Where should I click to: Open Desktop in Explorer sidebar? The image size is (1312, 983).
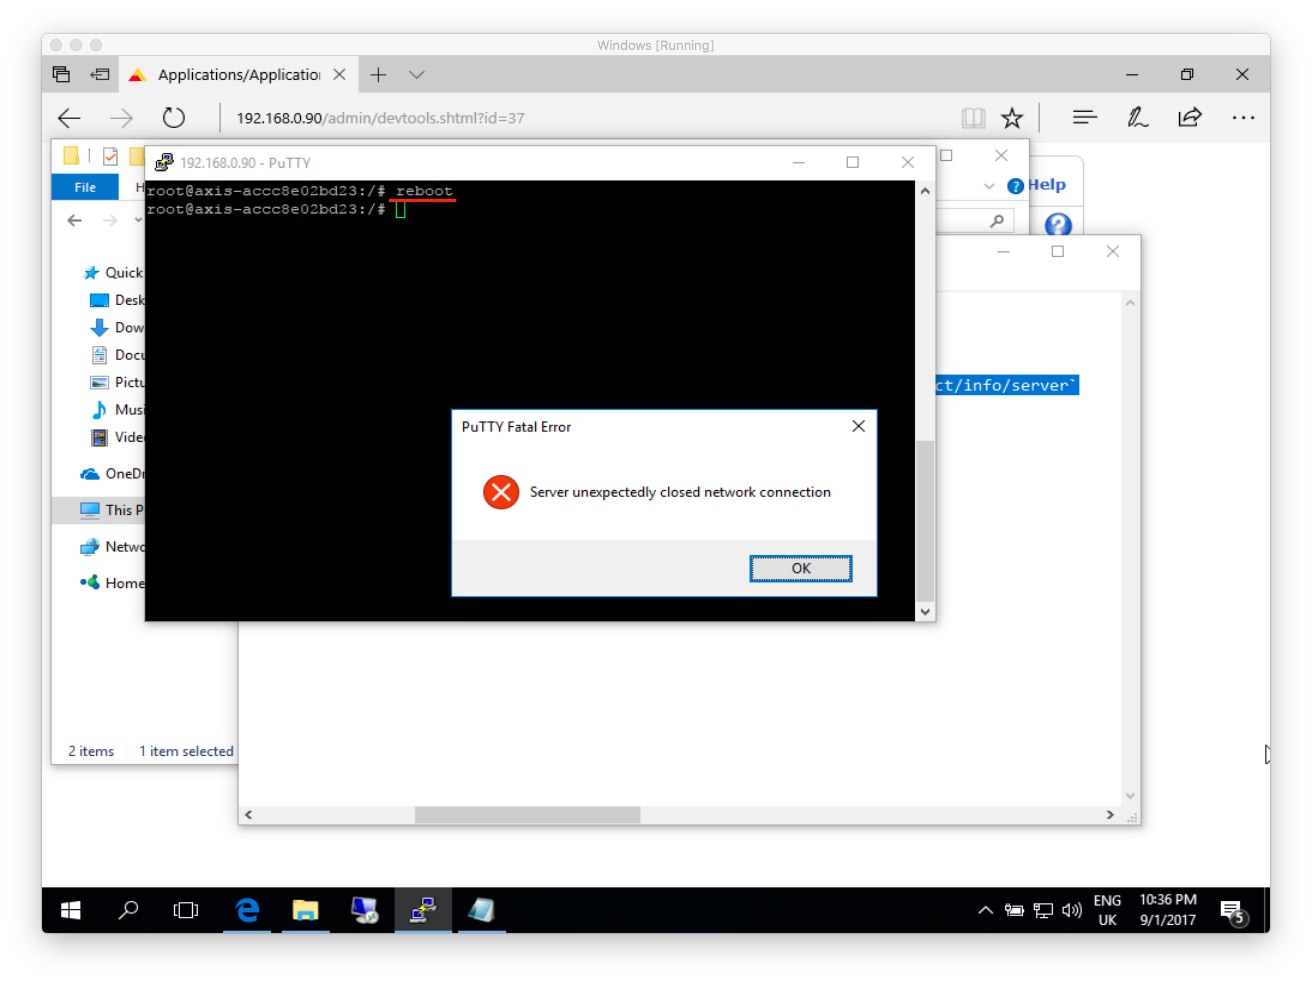pyautogui.click(x=117, y=300)
